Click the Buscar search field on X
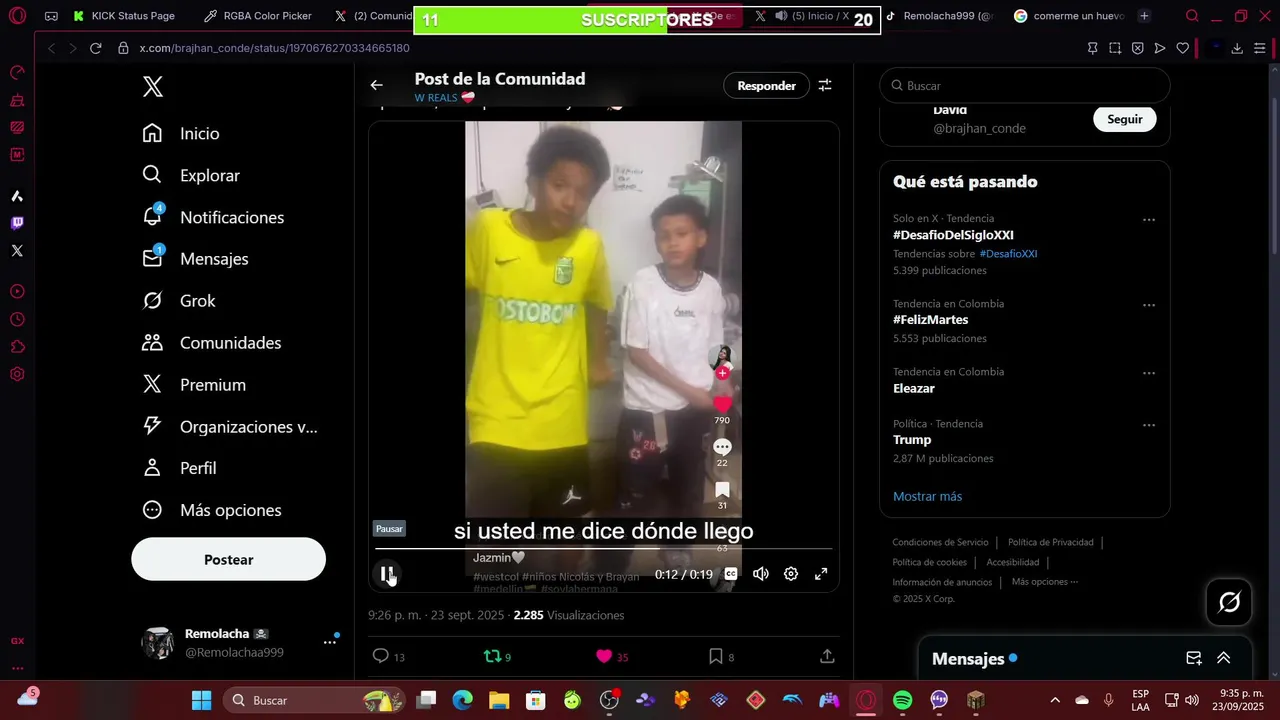The image size is (1280, 720). click(1024, 86)
